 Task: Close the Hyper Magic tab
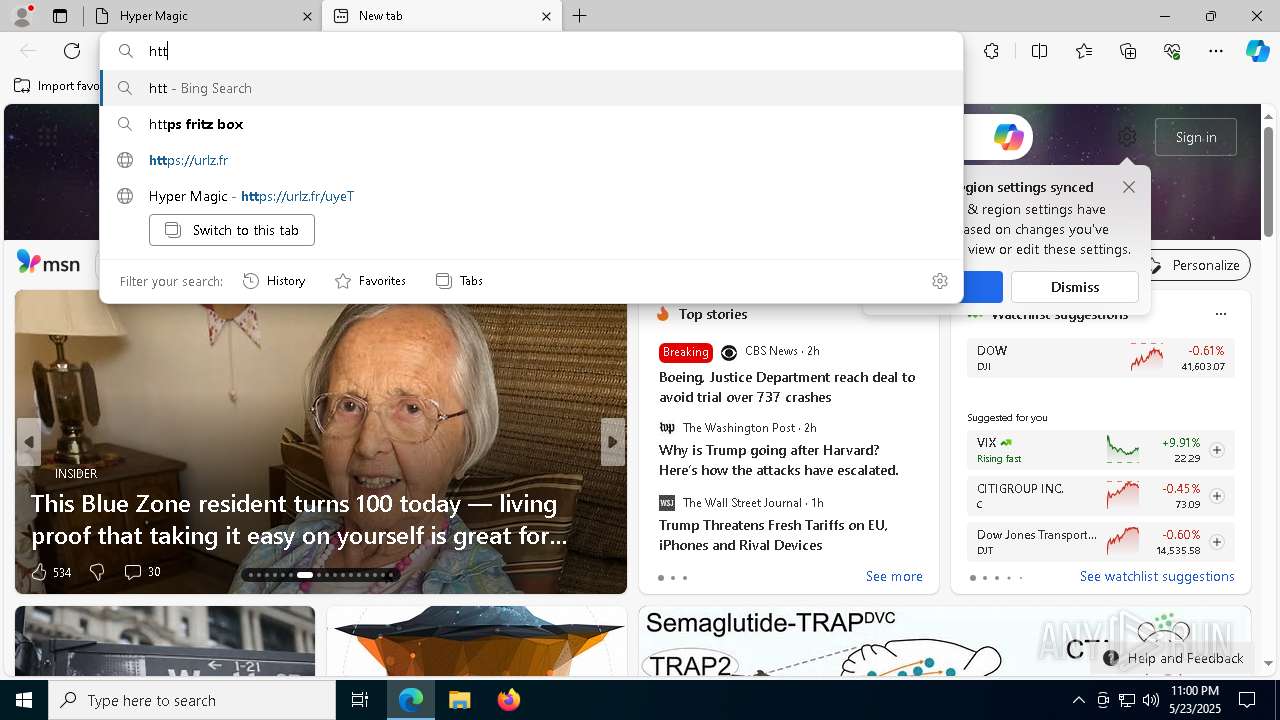click(307, 16)
